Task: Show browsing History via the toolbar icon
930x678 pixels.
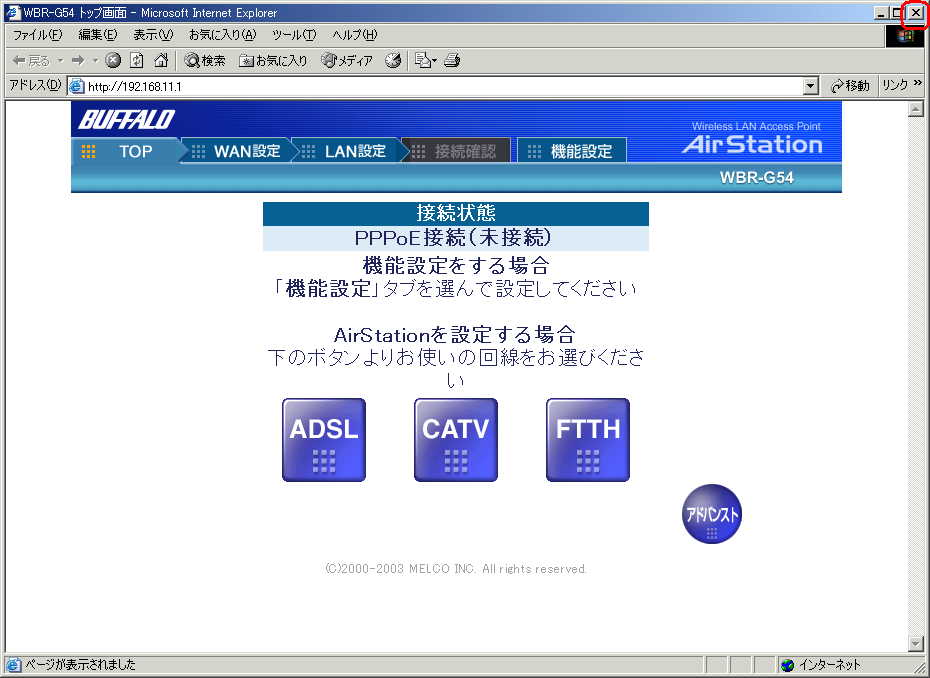Action: point(393,60)
